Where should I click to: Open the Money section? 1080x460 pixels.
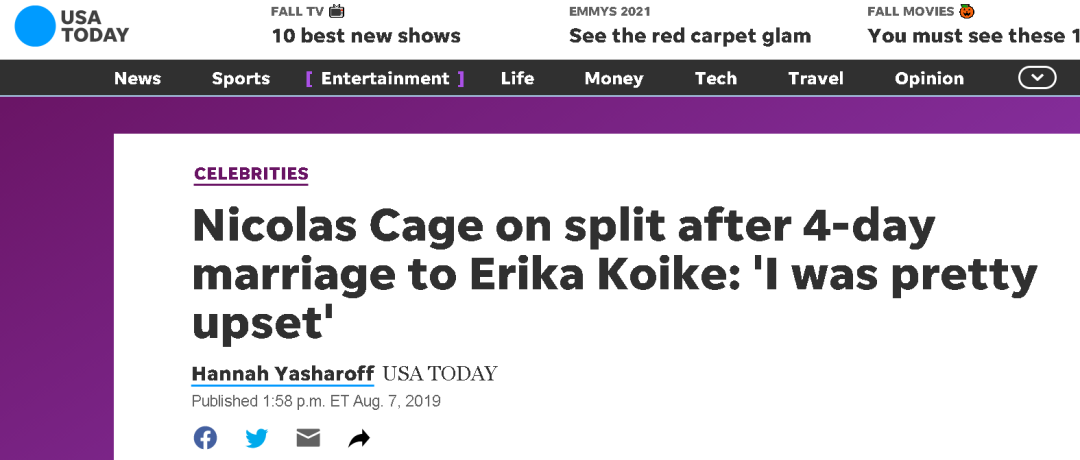614,79
